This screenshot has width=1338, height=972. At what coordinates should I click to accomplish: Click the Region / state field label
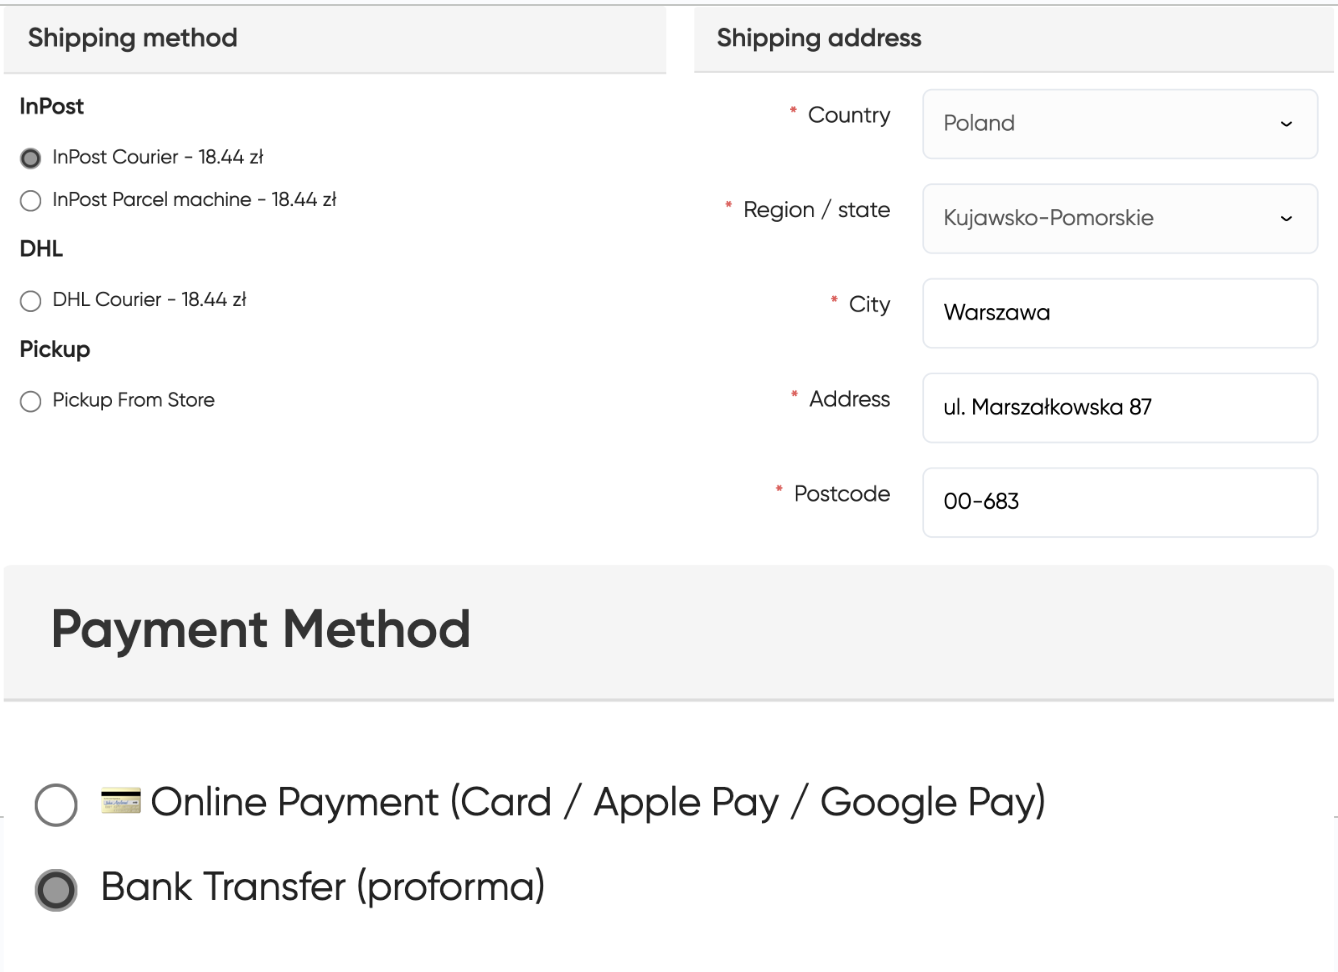point(816,210)
